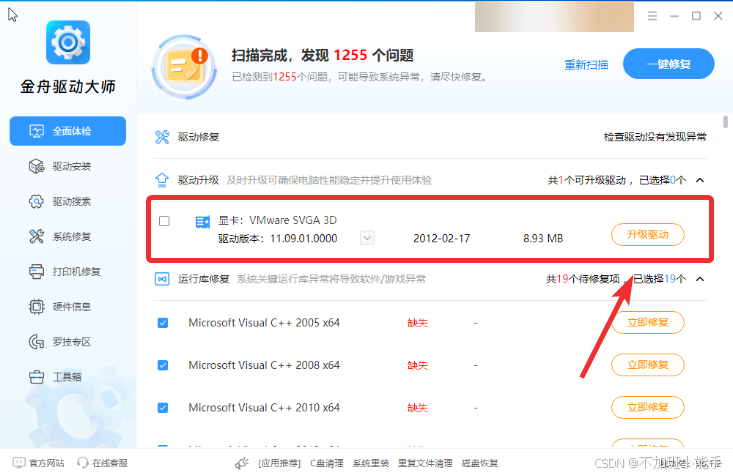The image size is (733, 476).
Task: Open the driver version 11.09.01.0000 dropdown
Action: coord(367,238)
